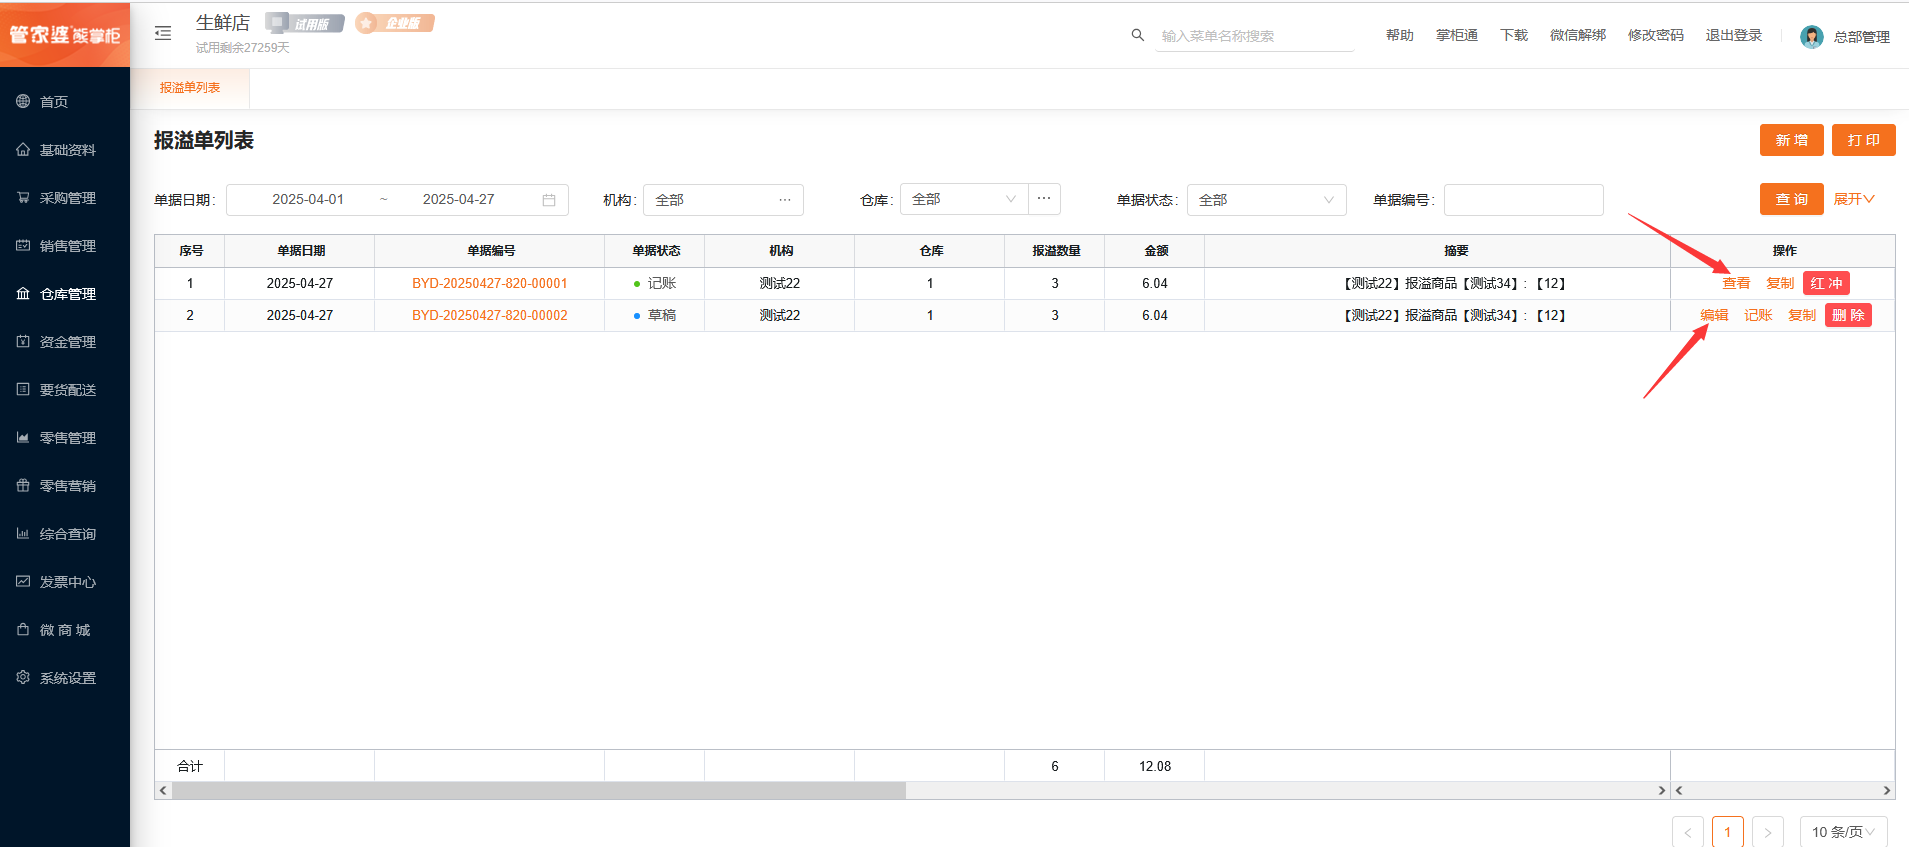Click the 仓库 ellipsis button

[1044, 199]
